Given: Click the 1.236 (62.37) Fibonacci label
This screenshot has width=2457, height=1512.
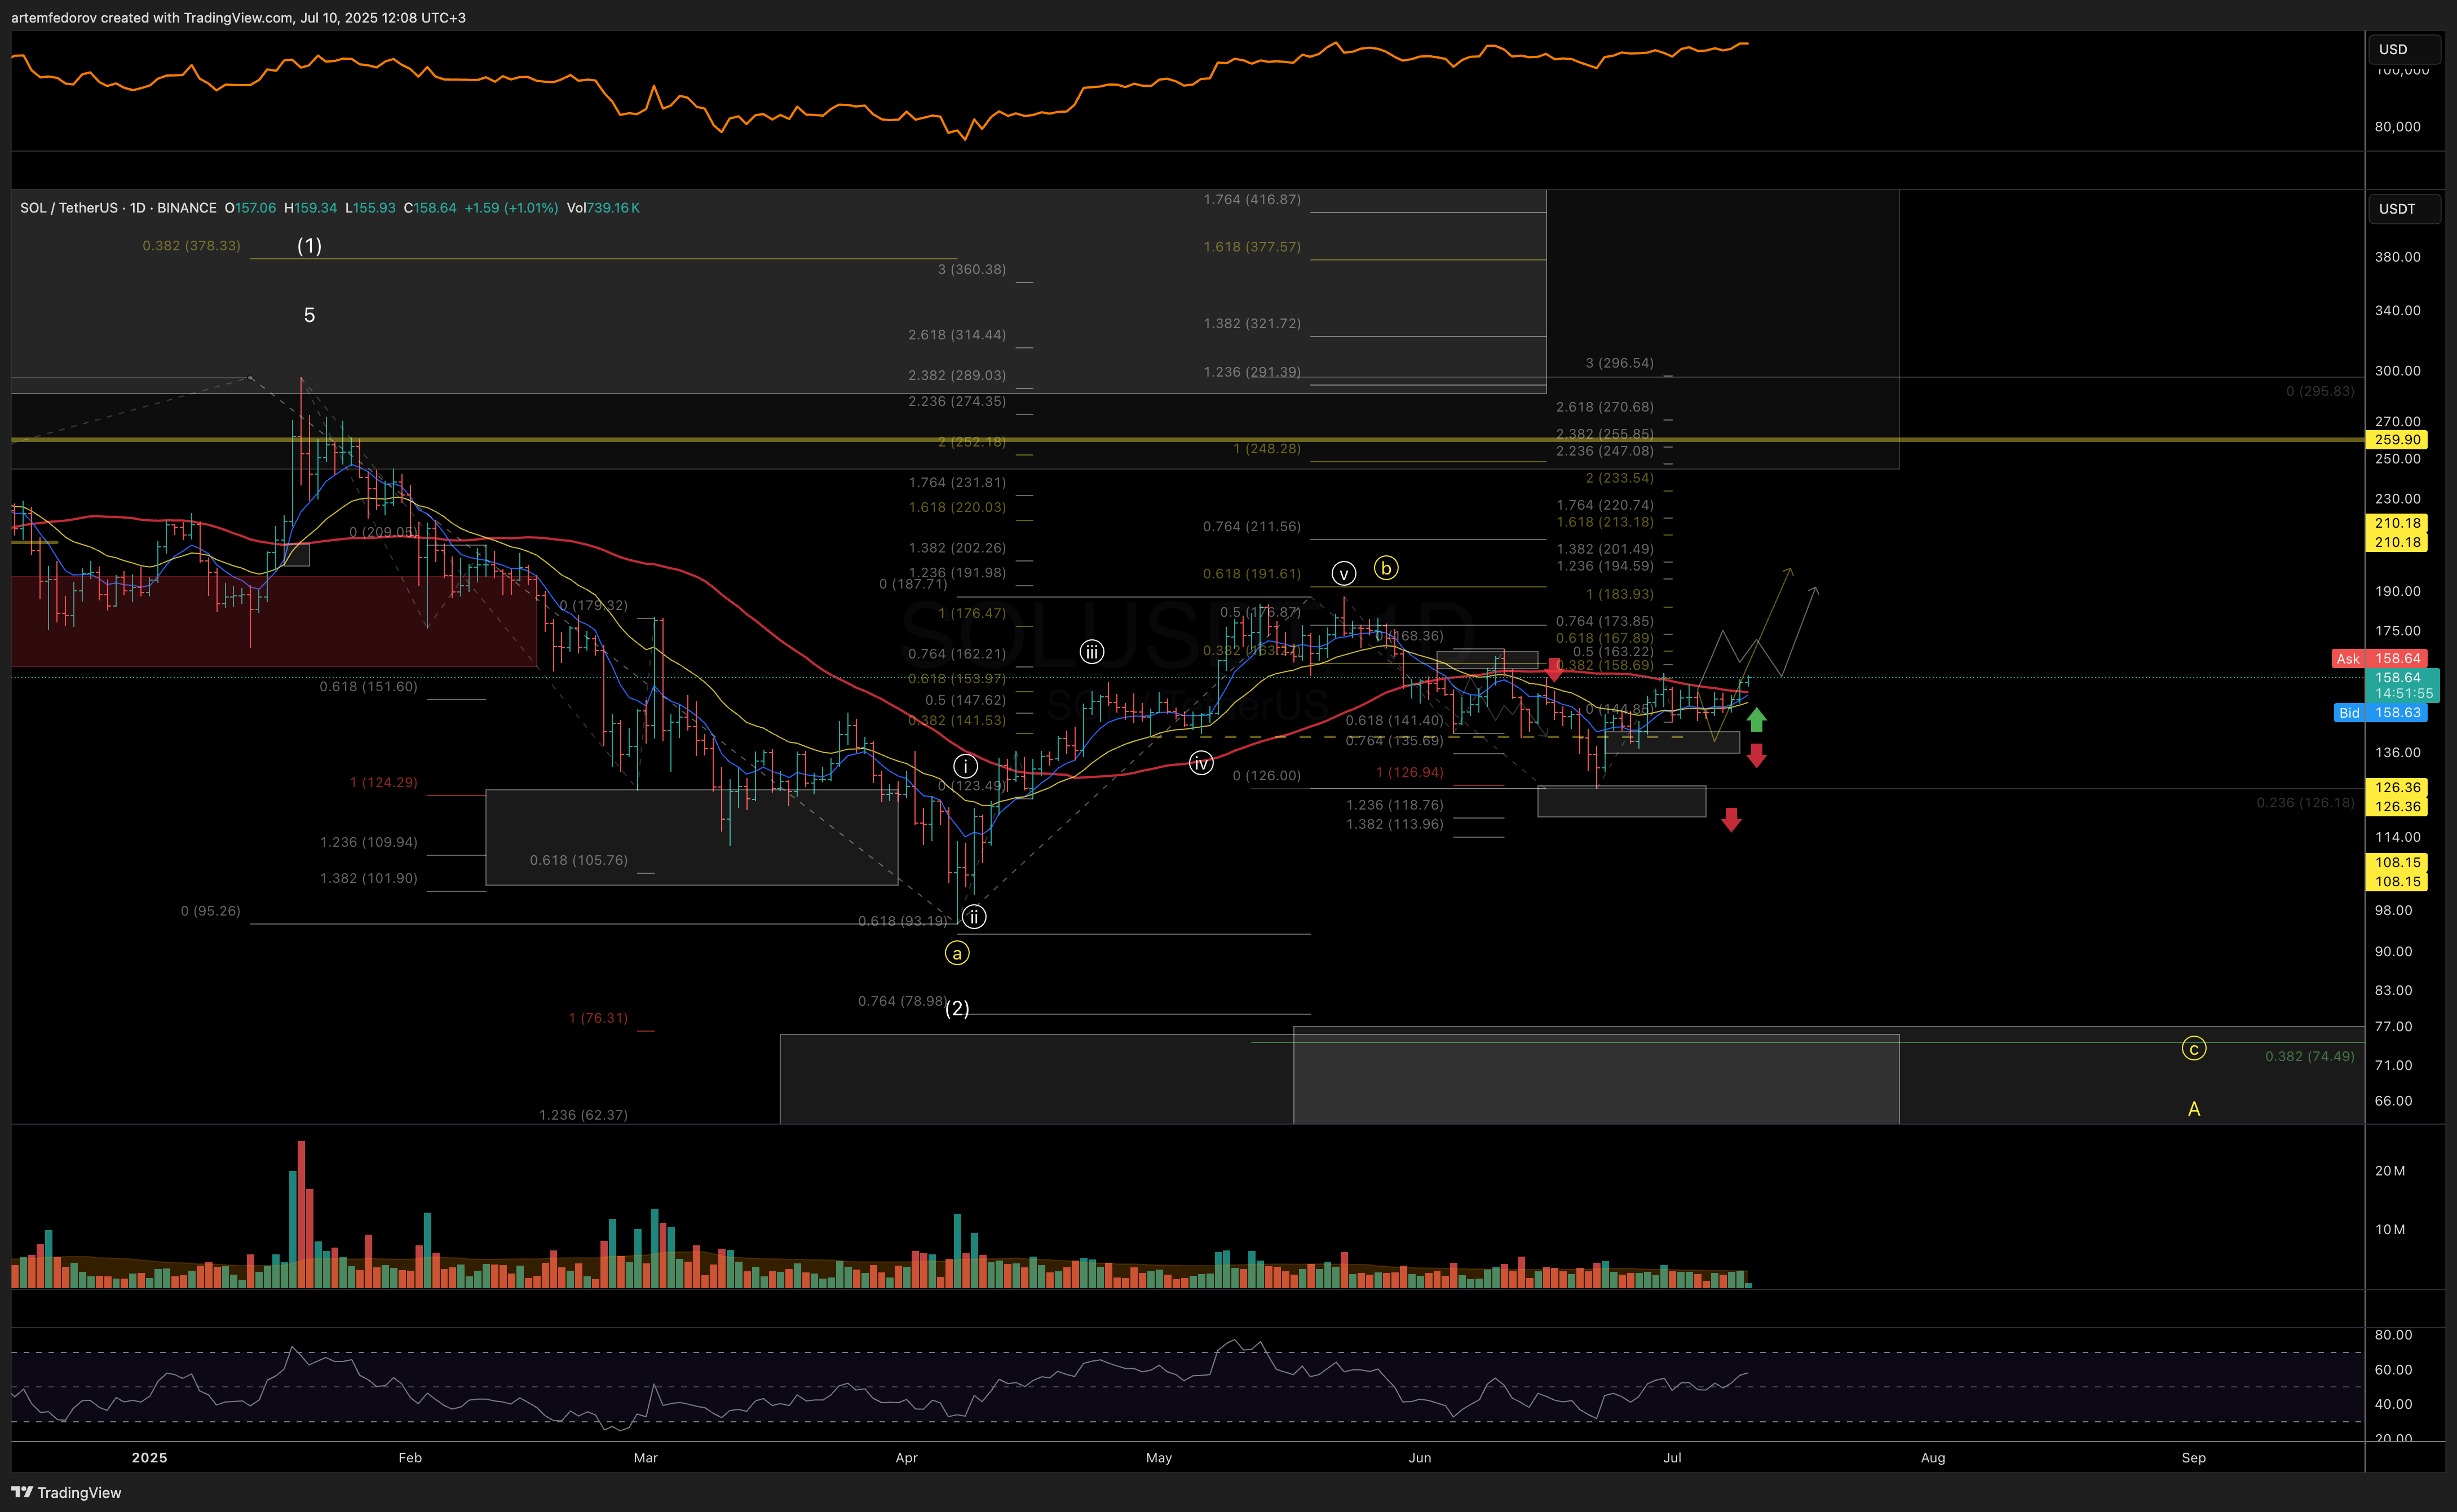Looking at the screenshot, I should click(584, 1114).
